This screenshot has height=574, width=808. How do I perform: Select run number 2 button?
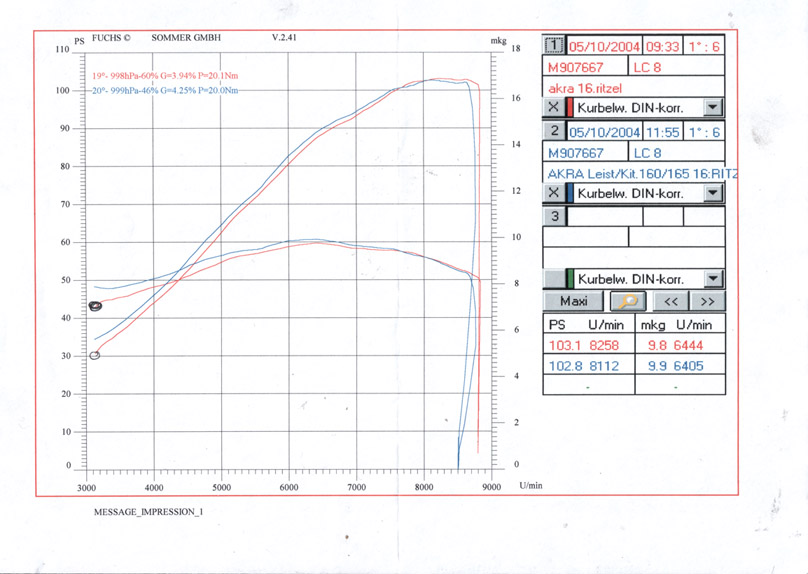(x=554, y=132)
